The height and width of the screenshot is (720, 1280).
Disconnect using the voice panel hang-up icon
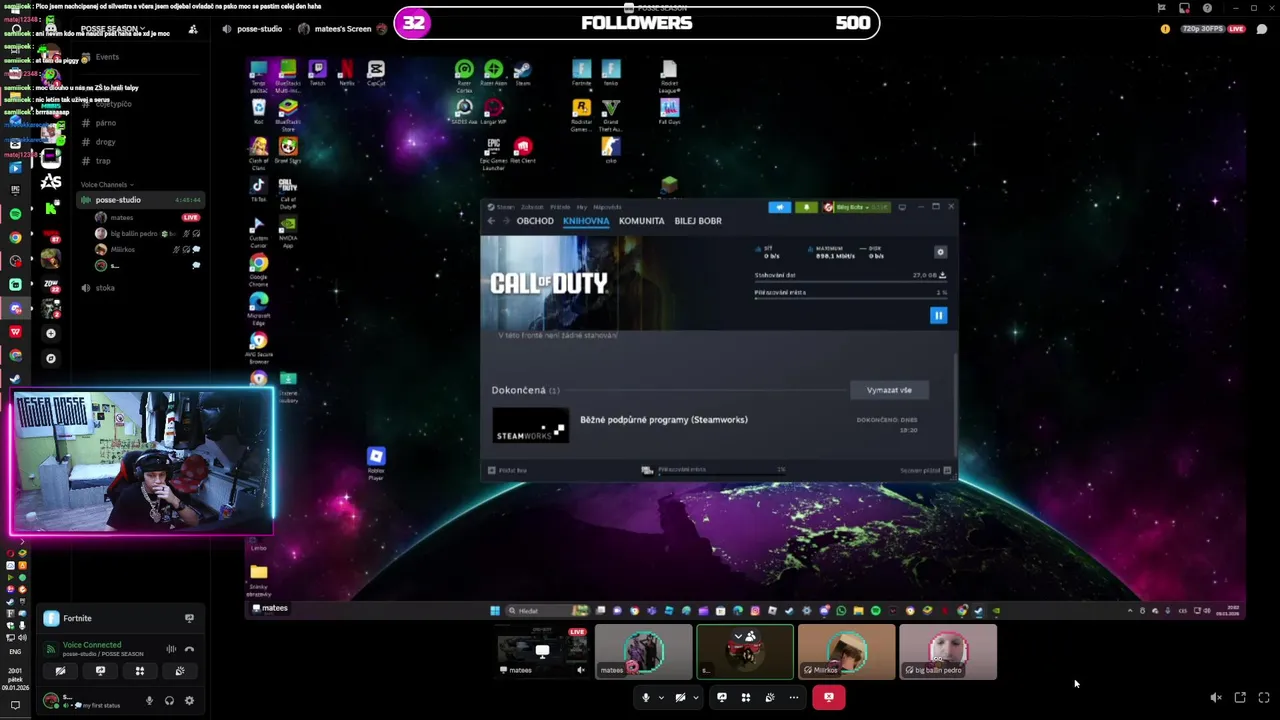coord(189,649)
